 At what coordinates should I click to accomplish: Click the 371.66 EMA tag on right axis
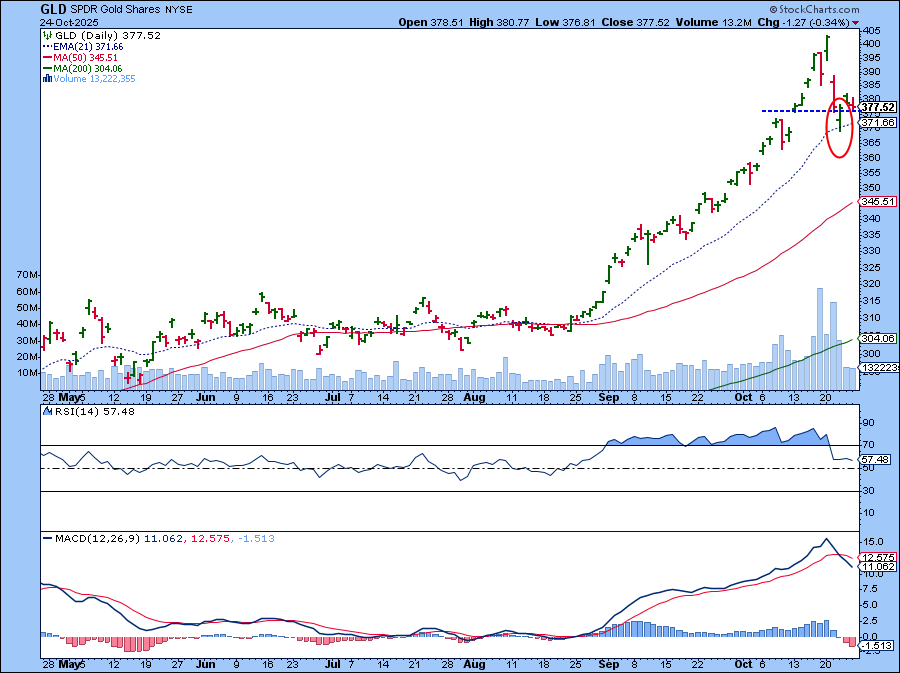(x=878, y=122)
